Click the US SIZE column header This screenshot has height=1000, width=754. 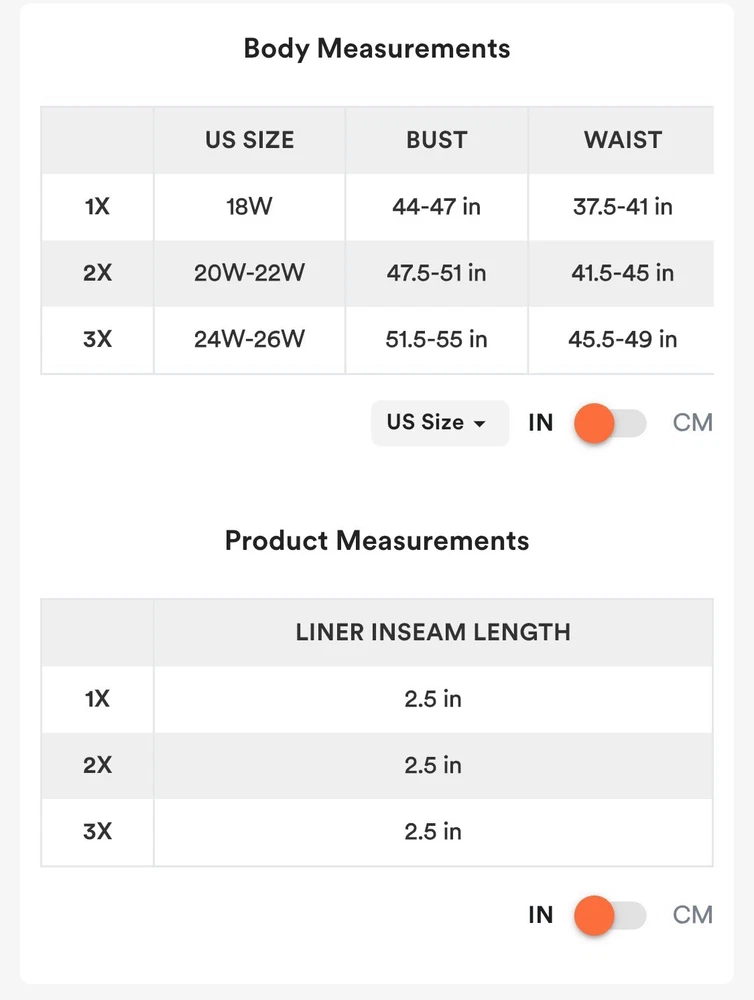(x=250, y=140)
